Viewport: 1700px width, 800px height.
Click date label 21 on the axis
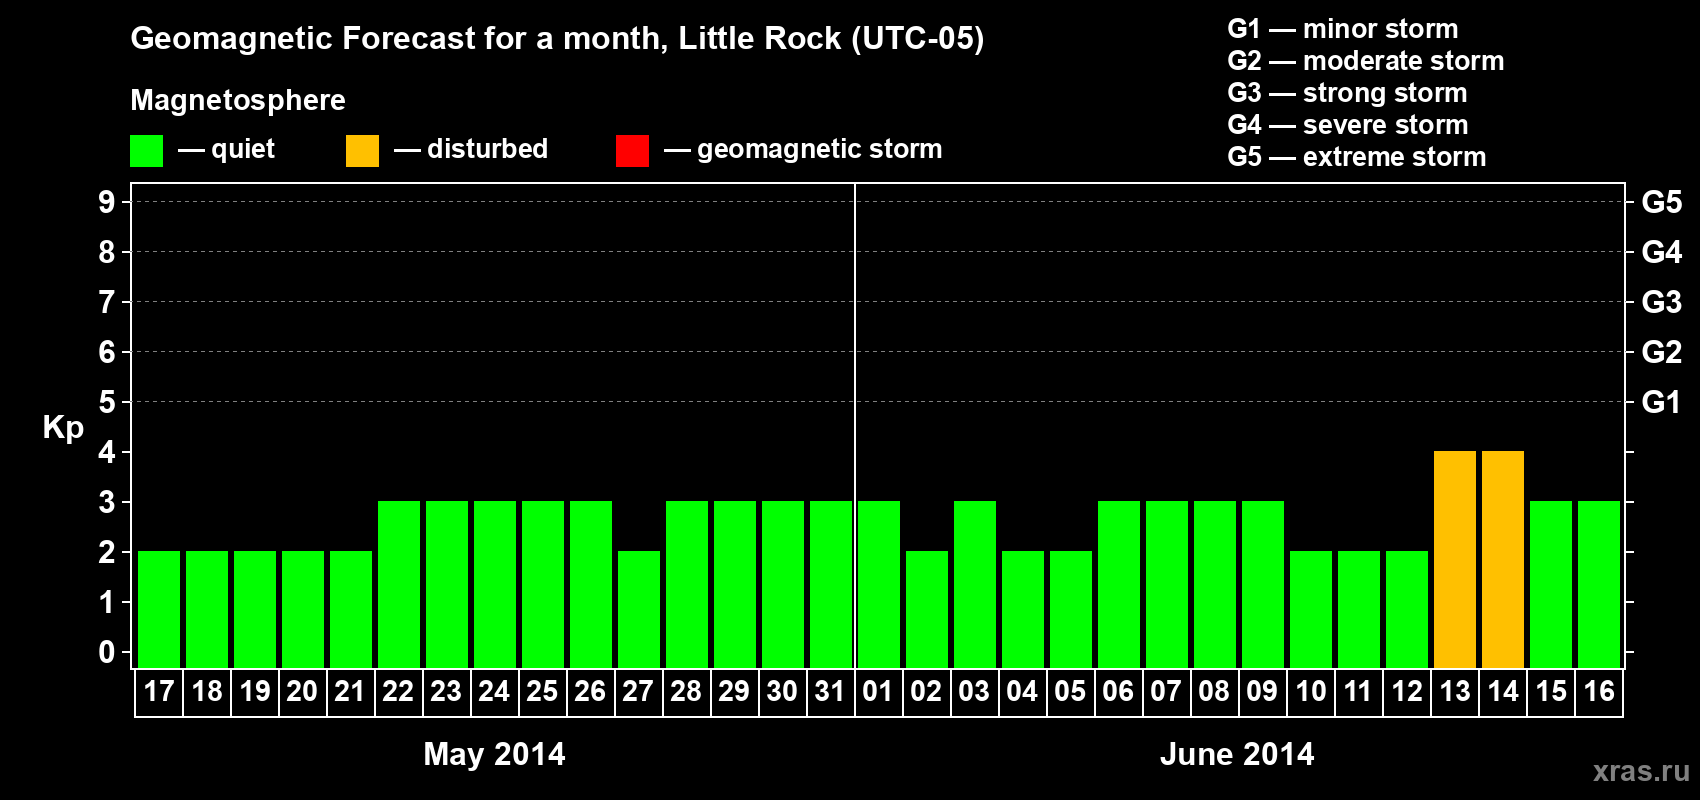click(350, 692)
